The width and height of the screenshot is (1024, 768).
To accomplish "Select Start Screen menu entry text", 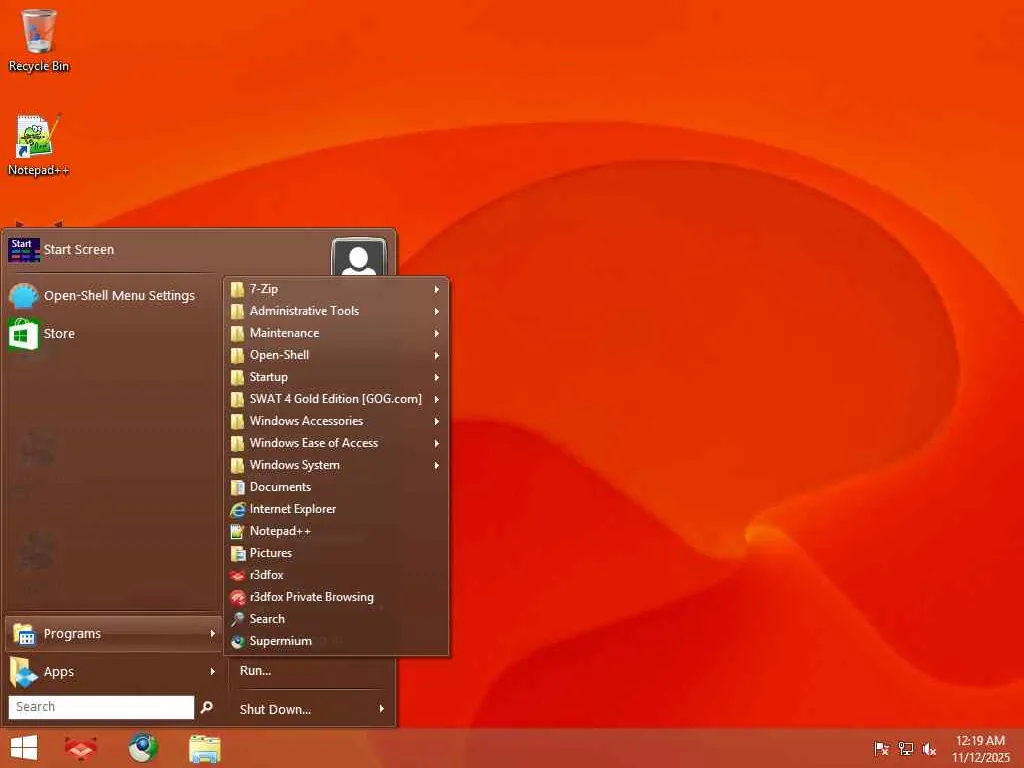I will 78,249.
